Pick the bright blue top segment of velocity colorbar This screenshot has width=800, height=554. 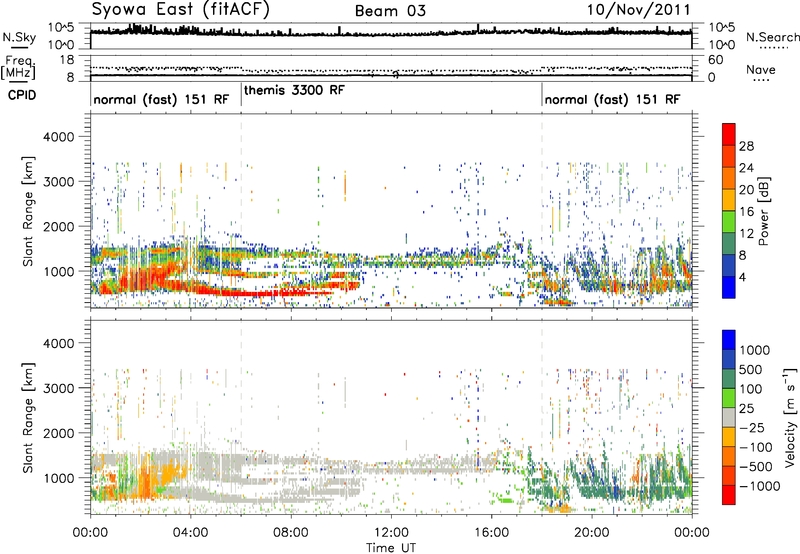[729, 340]
